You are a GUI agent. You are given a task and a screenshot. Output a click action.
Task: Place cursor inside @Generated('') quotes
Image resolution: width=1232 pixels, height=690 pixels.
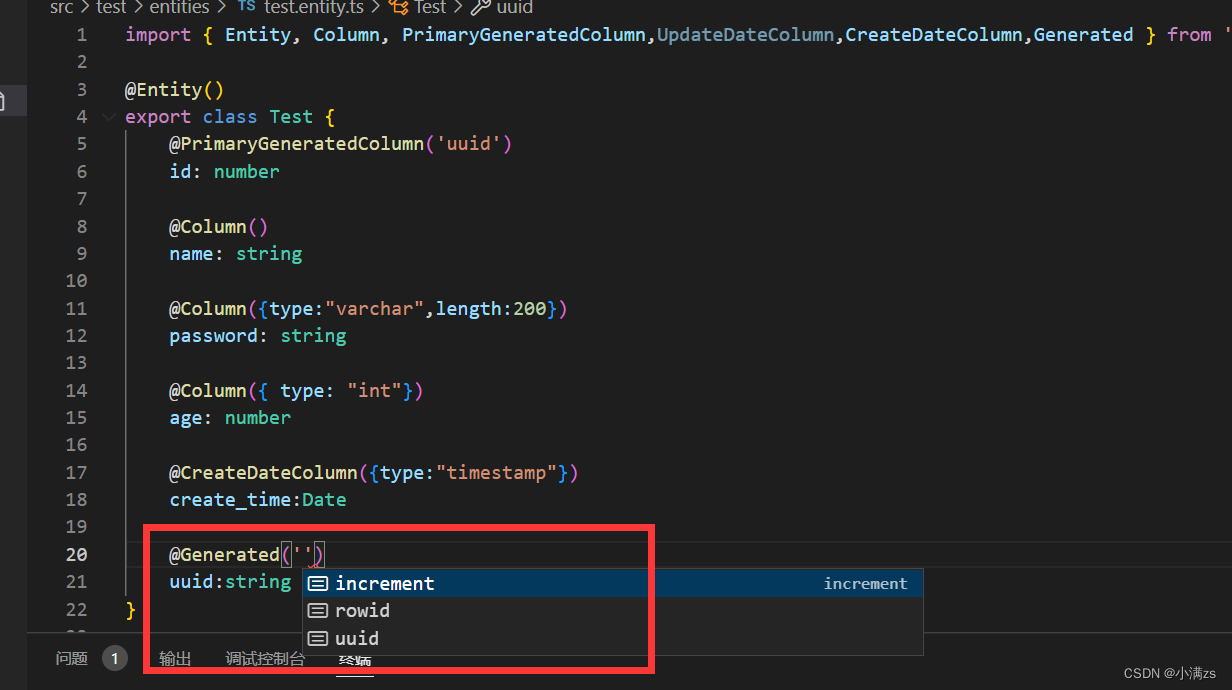click(x=304, y=555)
